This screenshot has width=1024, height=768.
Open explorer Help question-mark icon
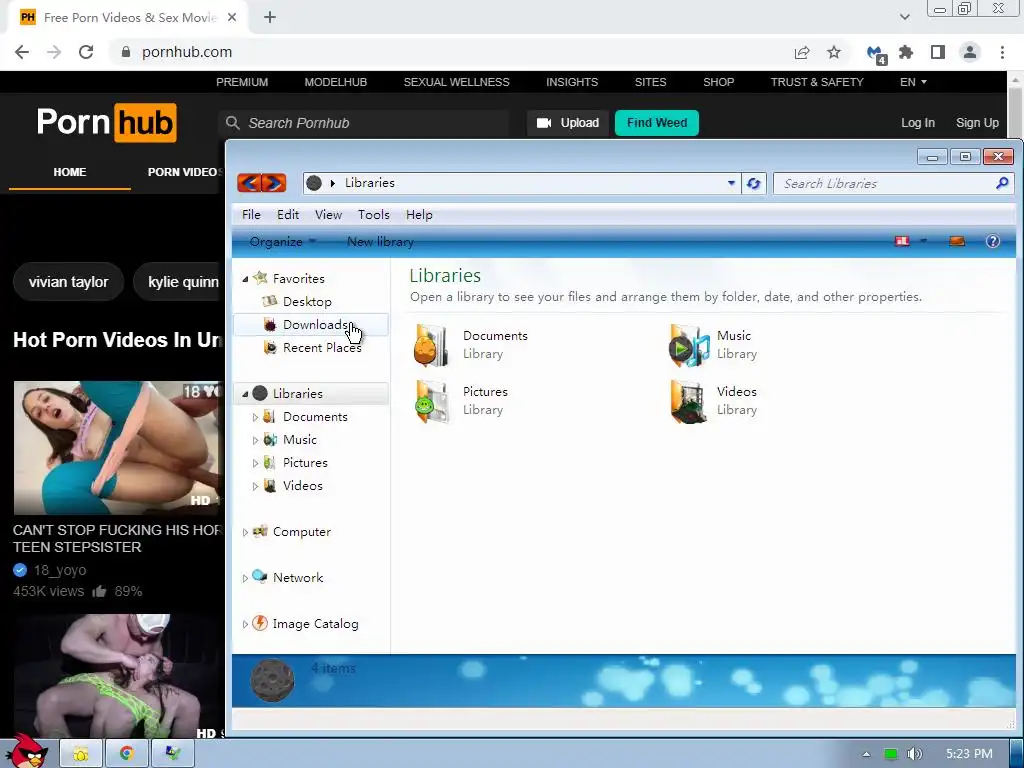point(992,241)
